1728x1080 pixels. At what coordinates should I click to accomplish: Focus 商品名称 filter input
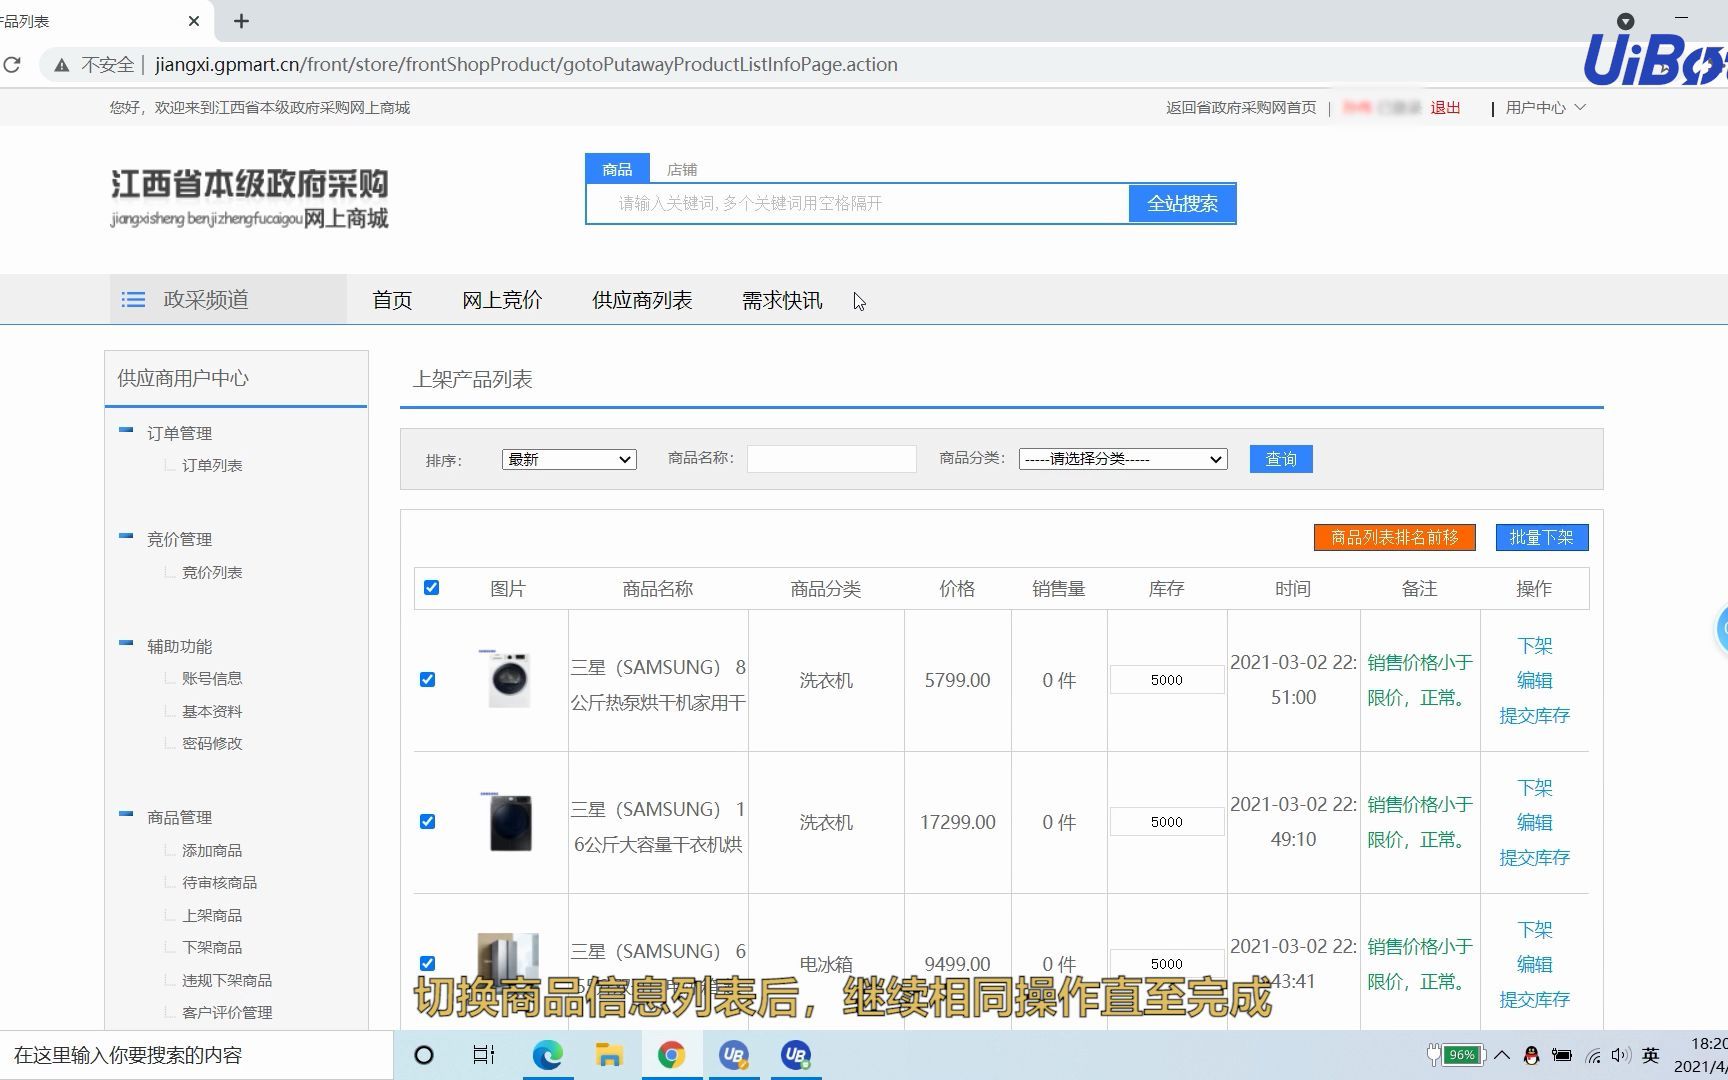832,459
